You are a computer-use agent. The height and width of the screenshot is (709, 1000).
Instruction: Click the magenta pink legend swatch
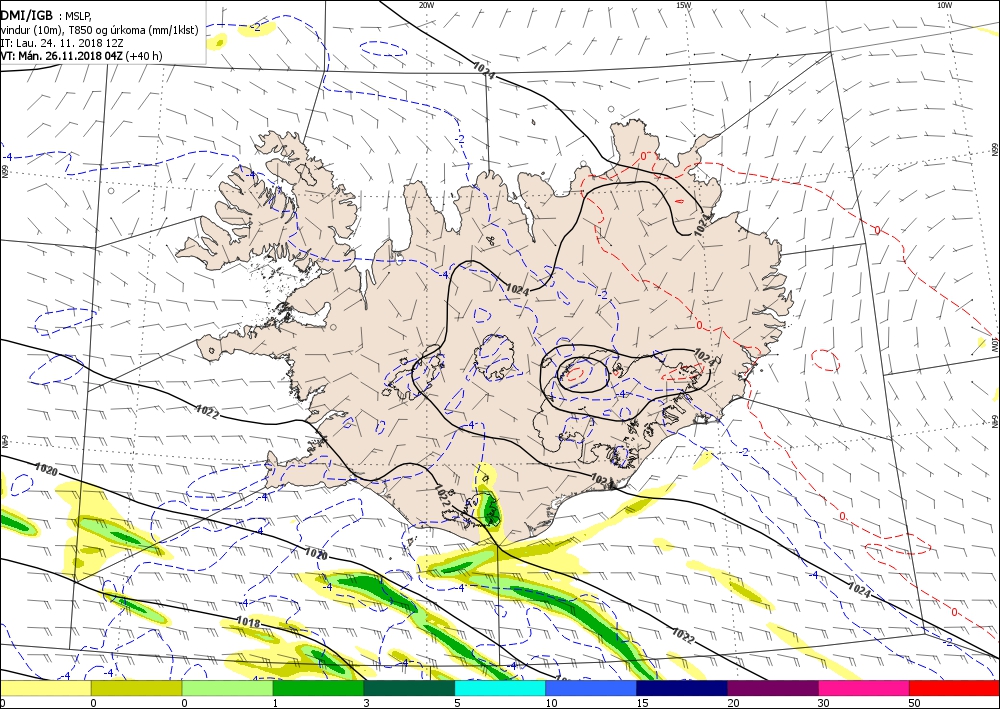[864, 688]
